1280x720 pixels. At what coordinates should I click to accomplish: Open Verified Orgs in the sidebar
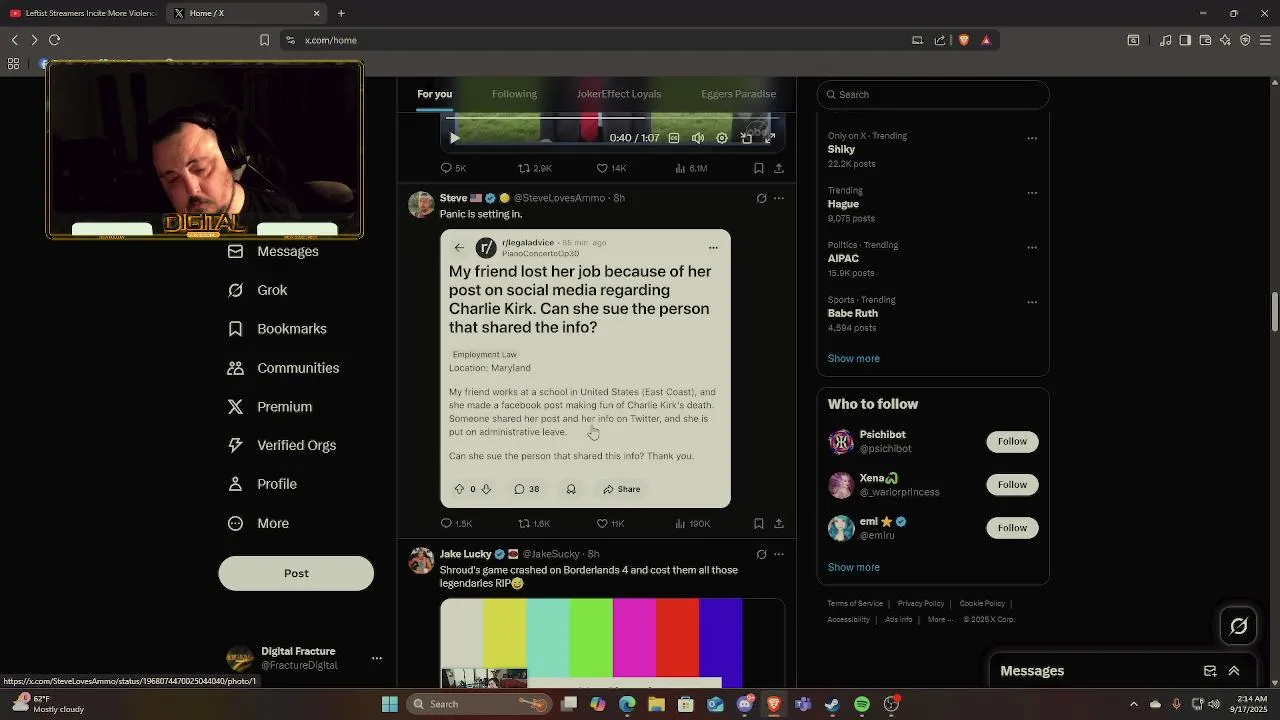pos(283,445)
